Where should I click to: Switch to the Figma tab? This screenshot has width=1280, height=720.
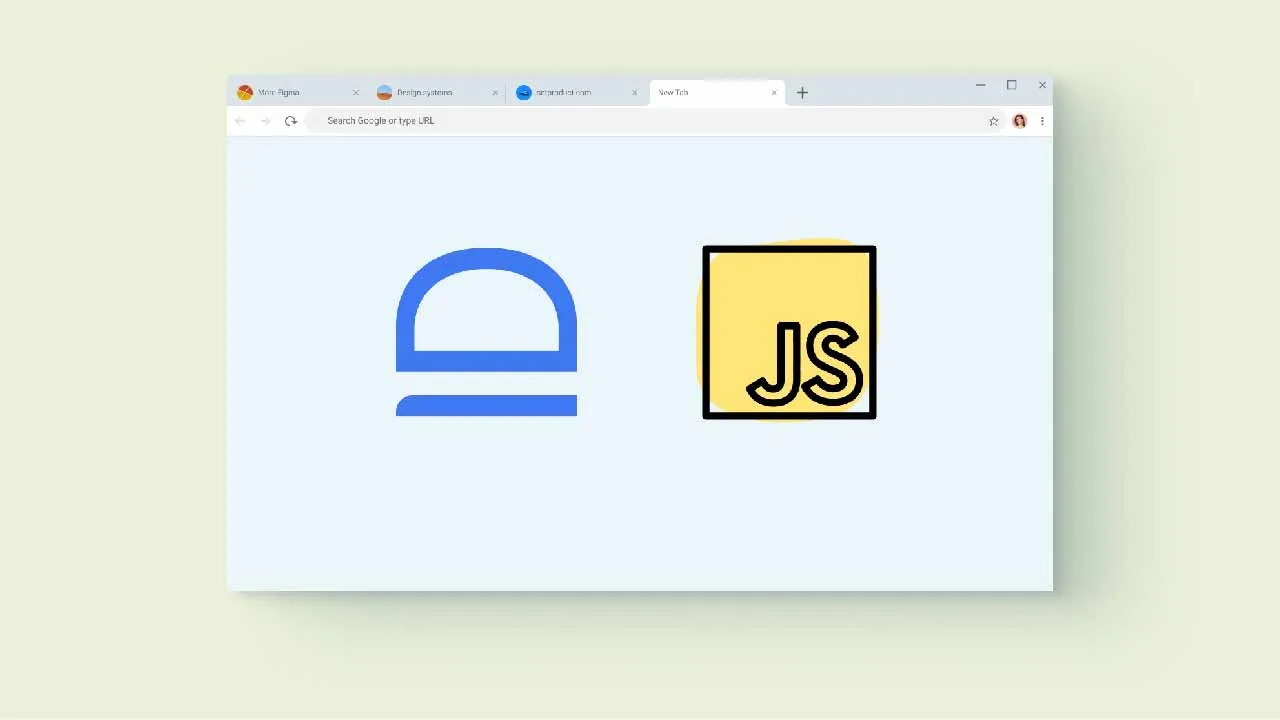click(x=298, y=93)
